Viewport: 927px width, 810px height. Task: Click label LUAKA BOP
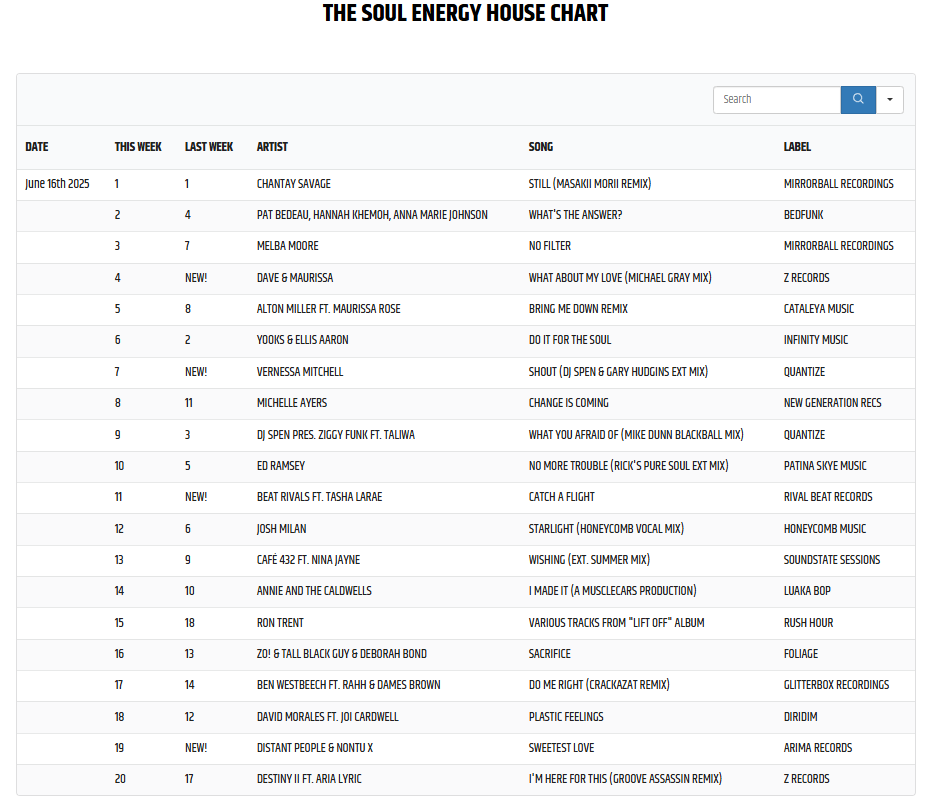(807, 591)
